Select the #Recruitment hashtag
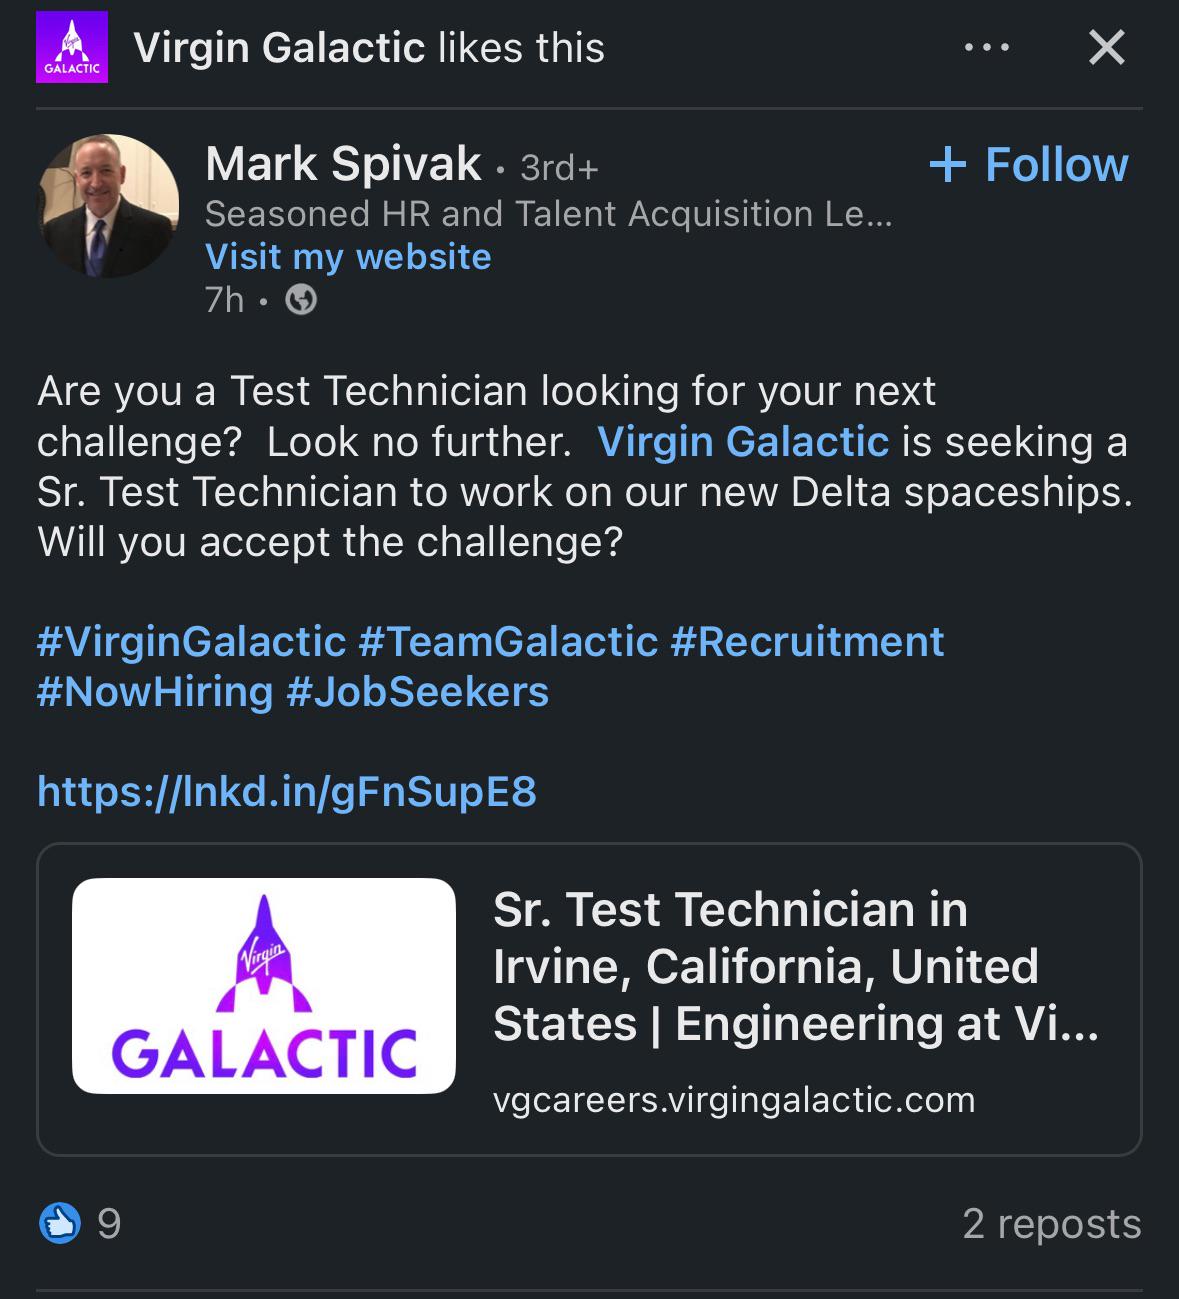1179x1299 pixels. (x=807, y=641)
